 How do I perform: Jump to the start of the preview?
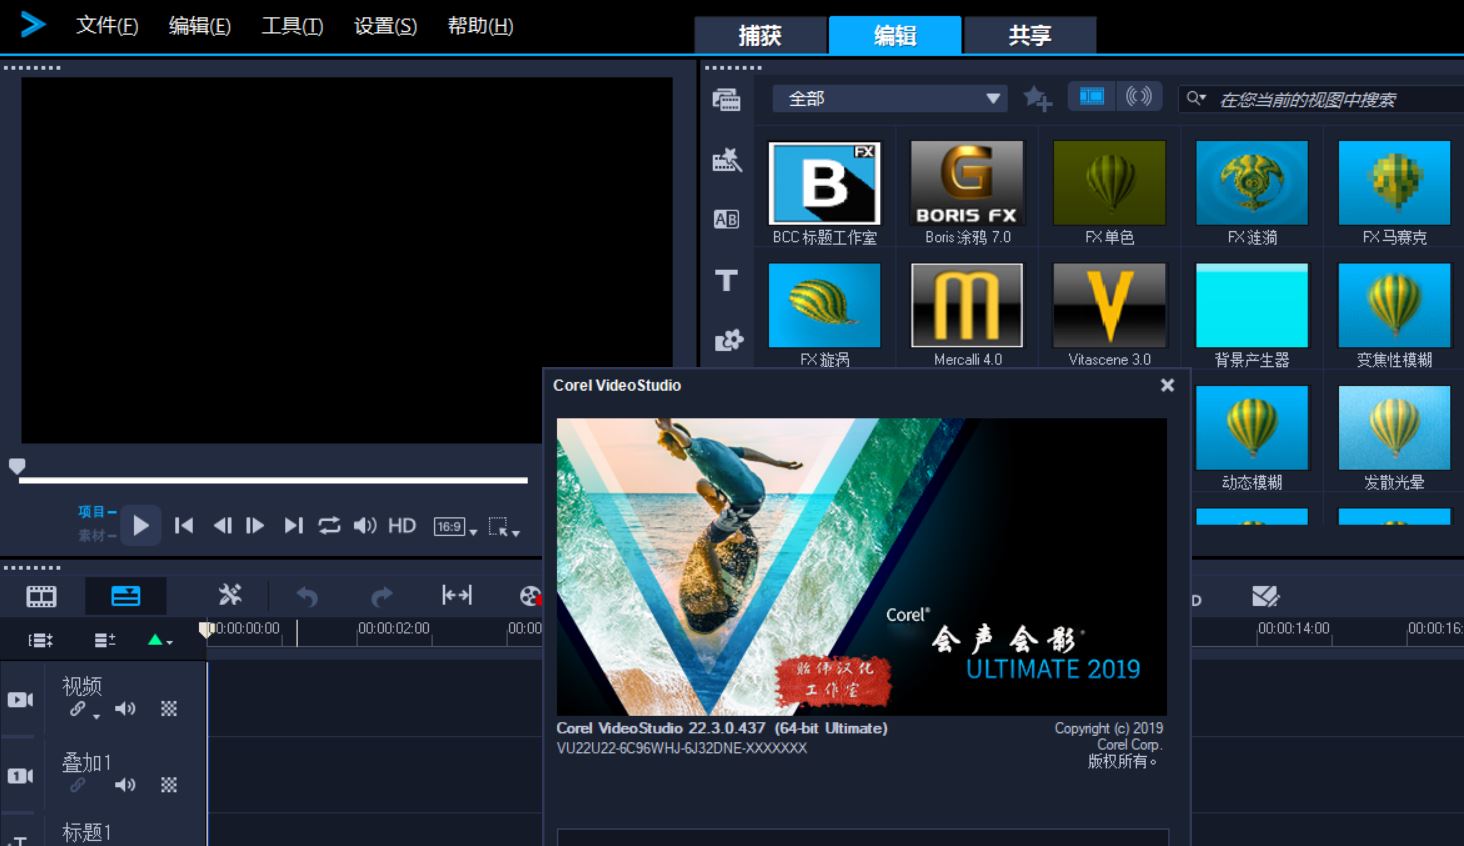coord(184,525)
